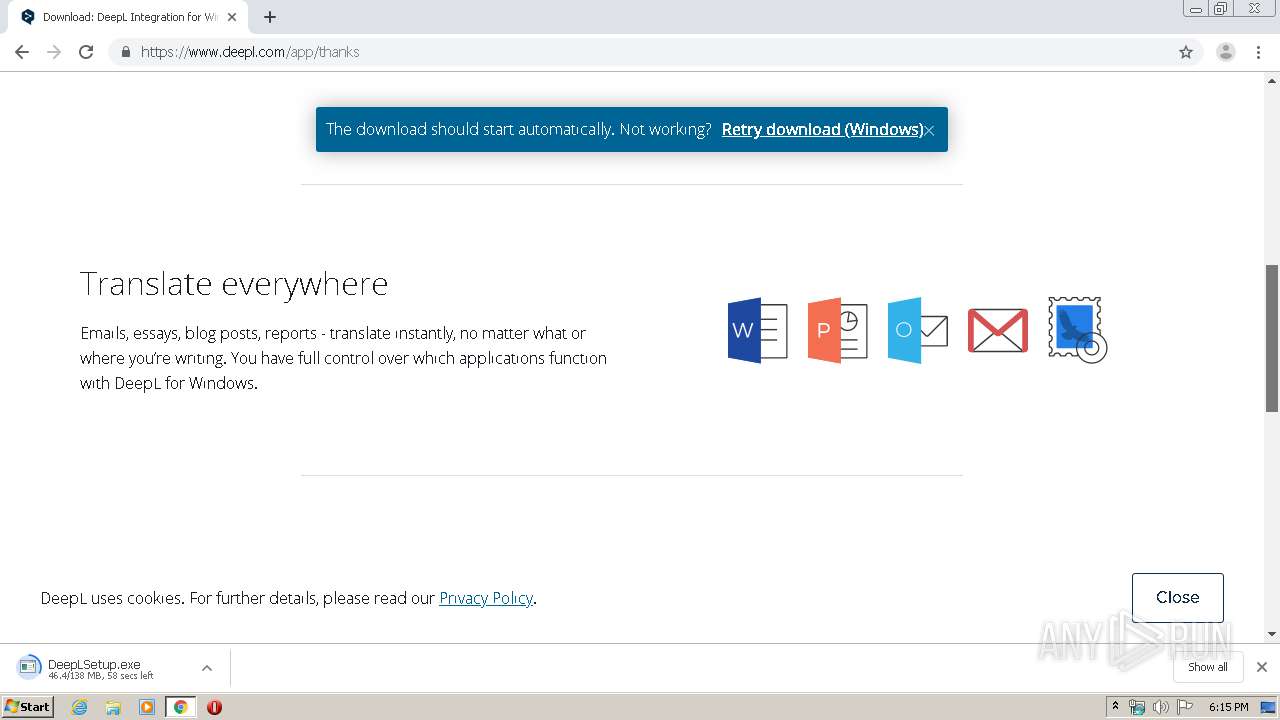Open the Windows Start menu

(28, 707)
